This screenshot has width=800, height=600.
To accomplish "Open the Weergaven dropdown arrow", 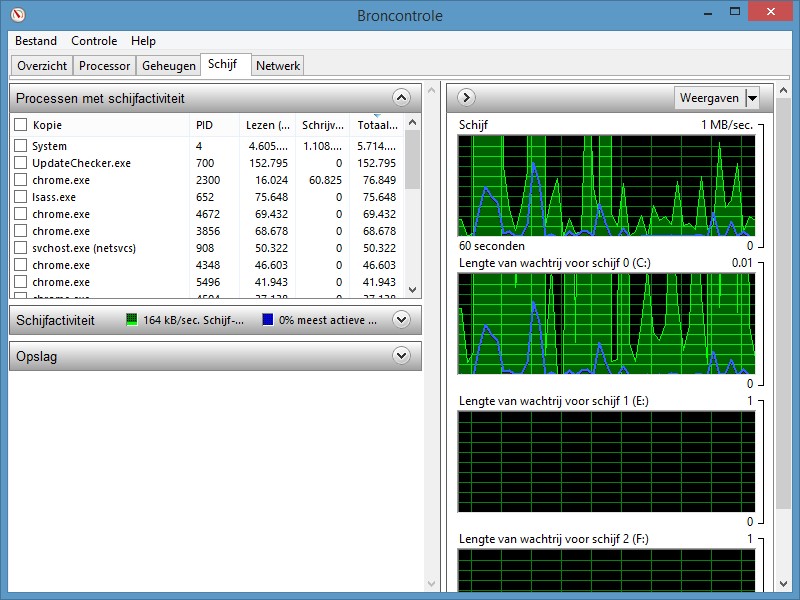I will click(x=753, y=98).
